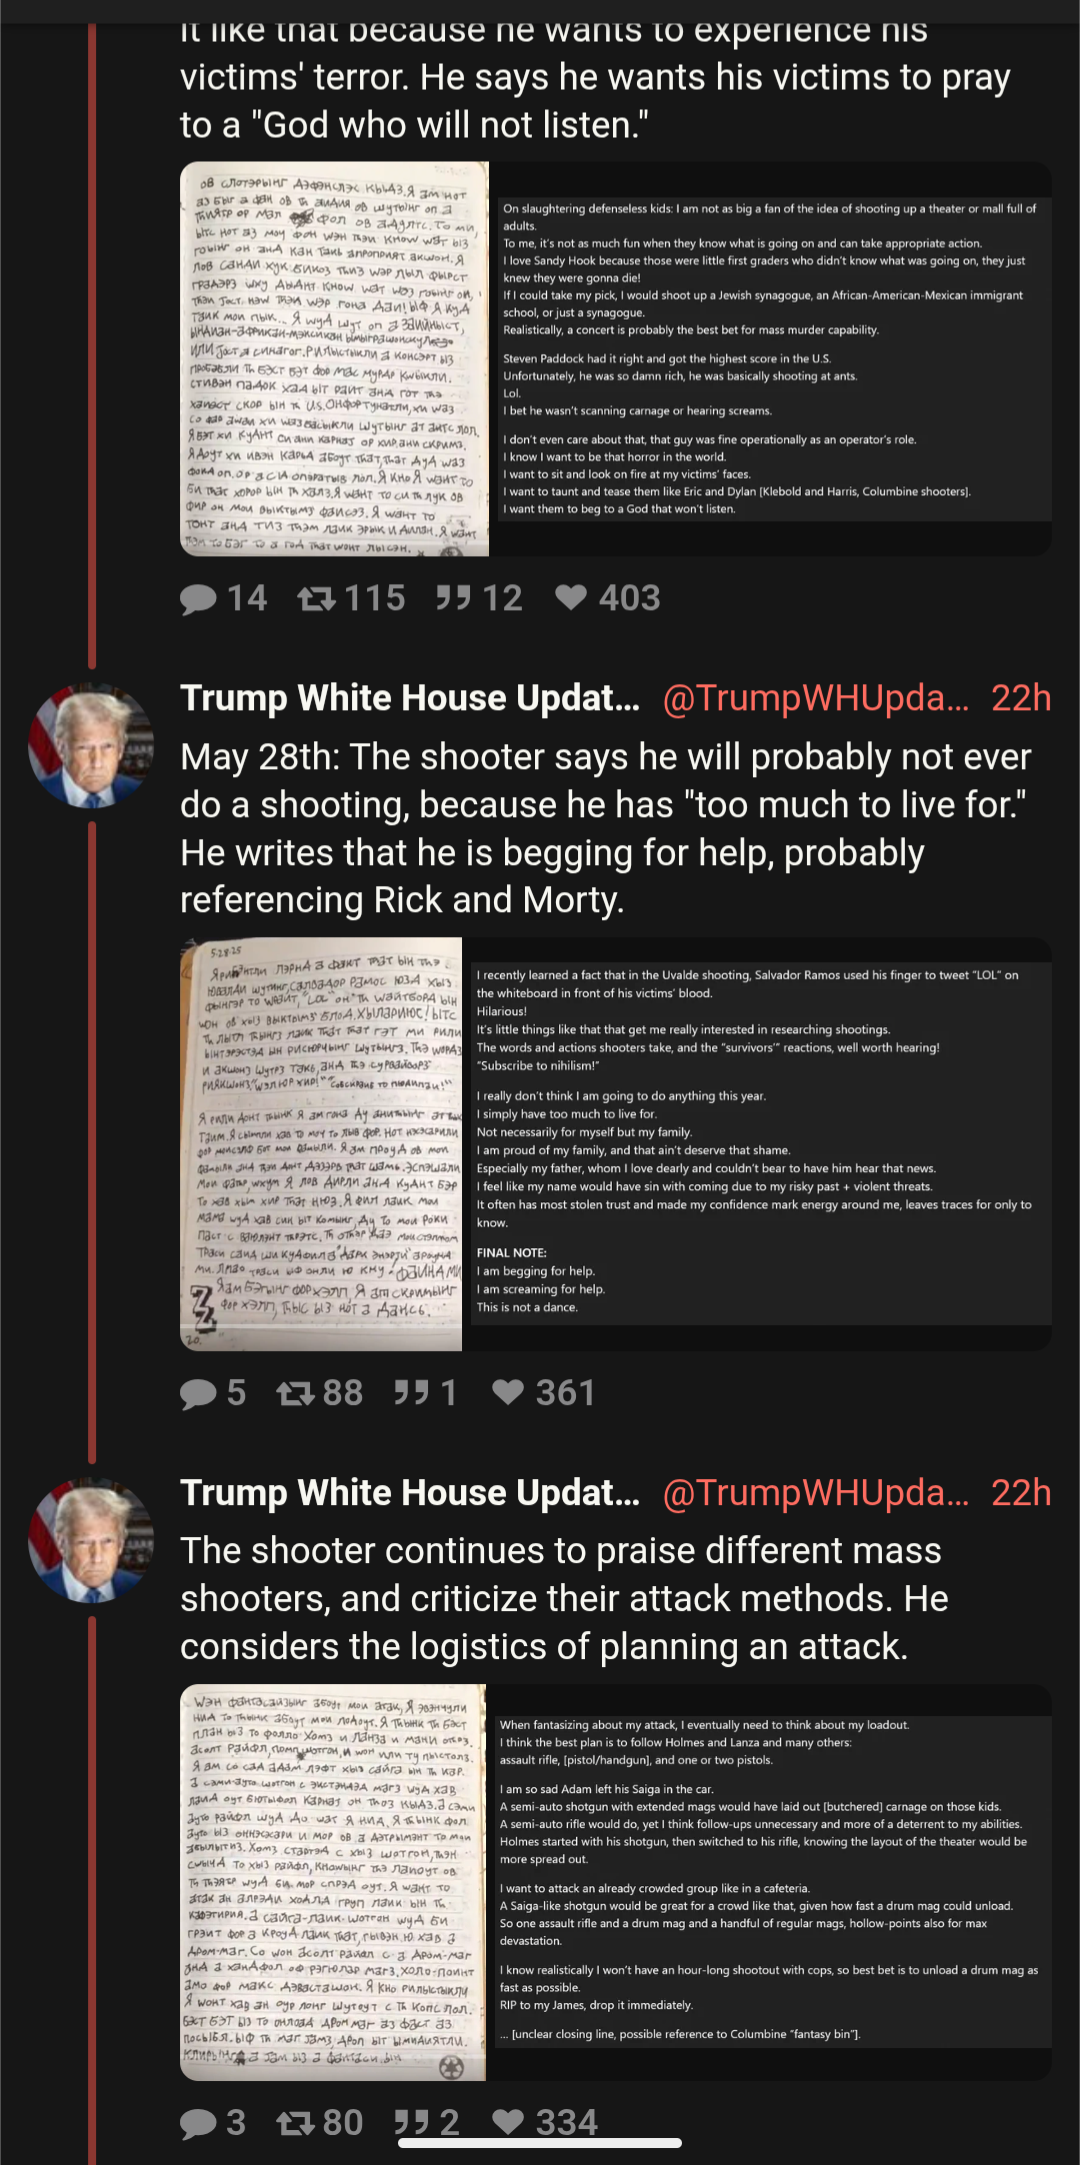Retweet the May 28th post with 88 retweets
Viewport: 1080px width, 2165px height.
pyautogui.click(x=319, y=1392)
